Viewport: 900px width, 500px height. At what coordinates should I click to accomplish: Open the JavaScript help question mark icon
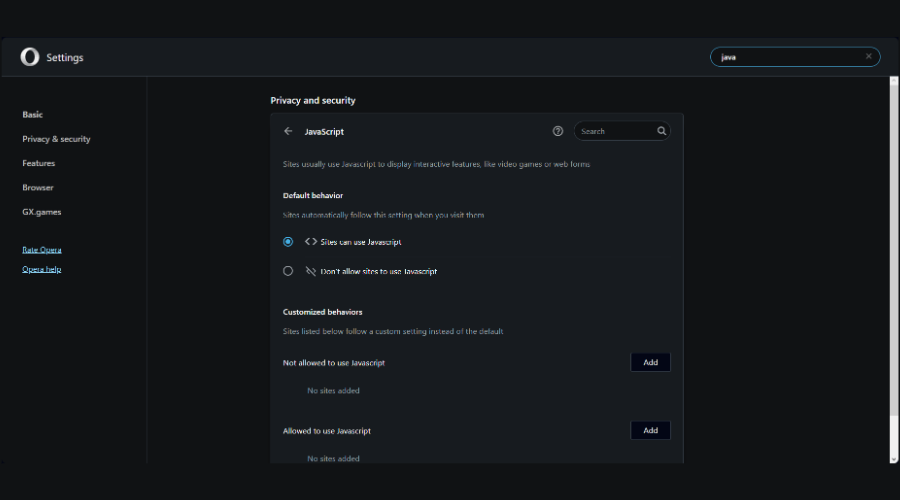pyautogui.click(x=558, y=131)
